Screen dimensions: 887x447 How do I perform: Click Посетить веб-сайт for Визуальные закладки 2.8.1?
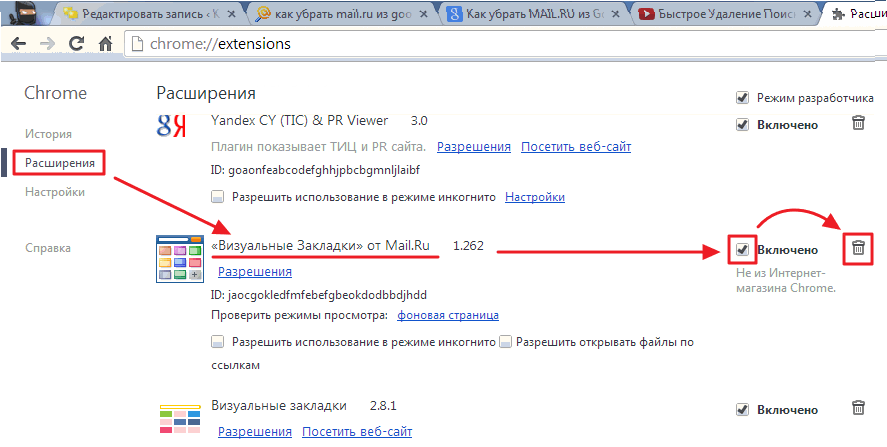click(x=357, y=432)
